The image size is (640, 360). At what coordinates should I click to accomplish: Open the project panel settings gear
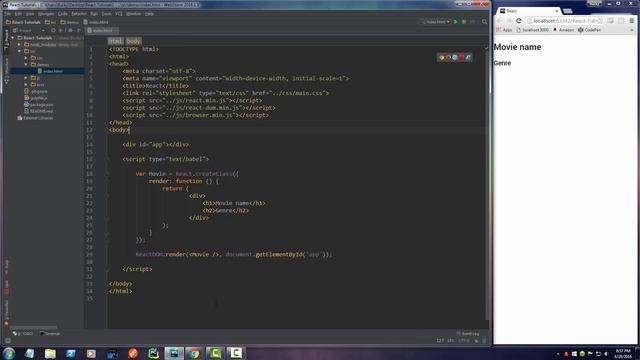coord(70,31)
